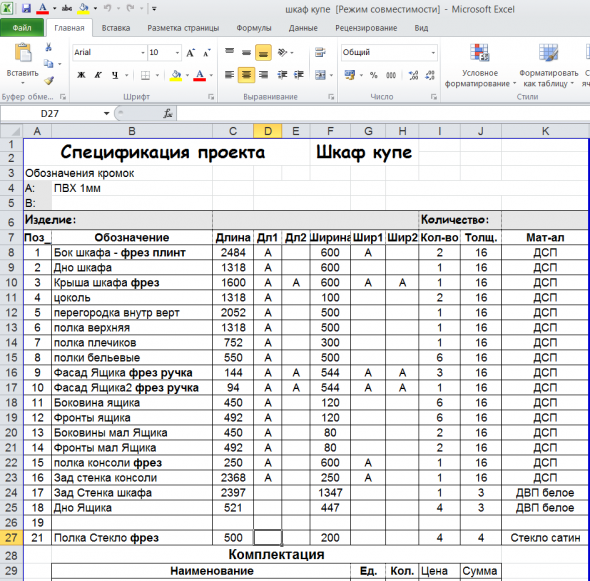Screen dimensions: 590x581
Task: Click the Save floppy disk icon
Action: (x=26, y=8)
